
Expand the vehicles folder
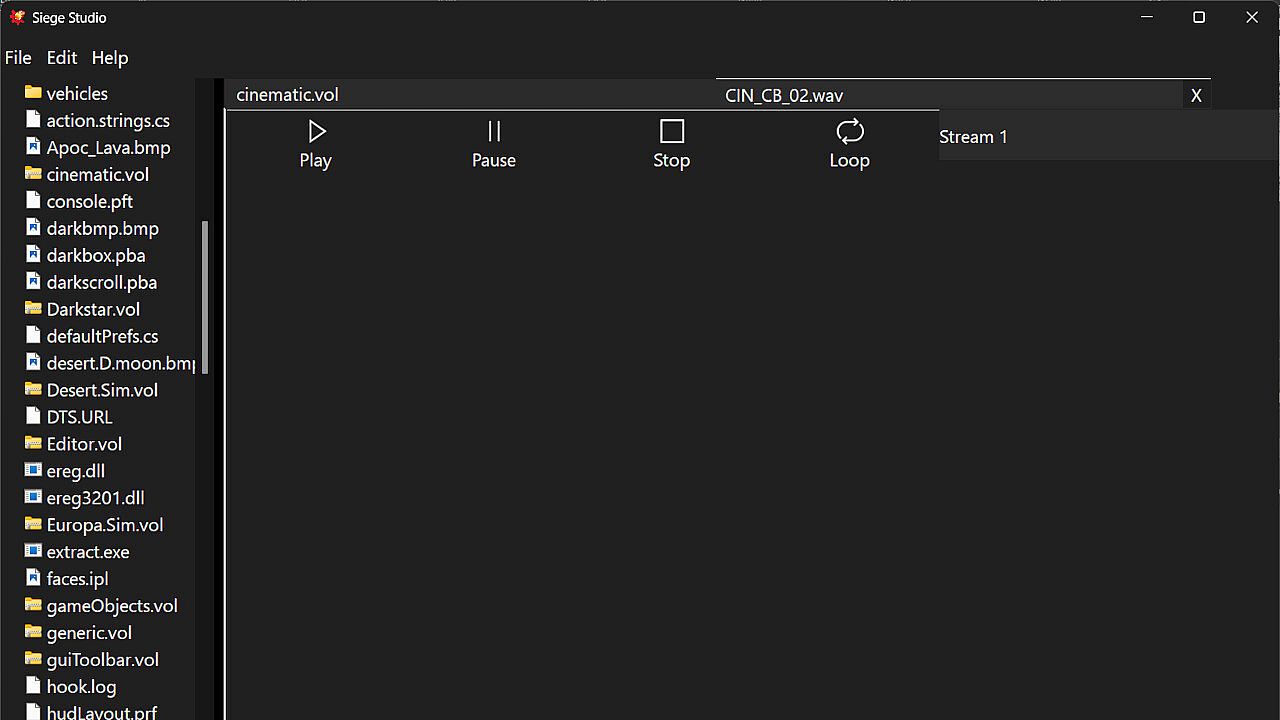[x=33, y=93]
